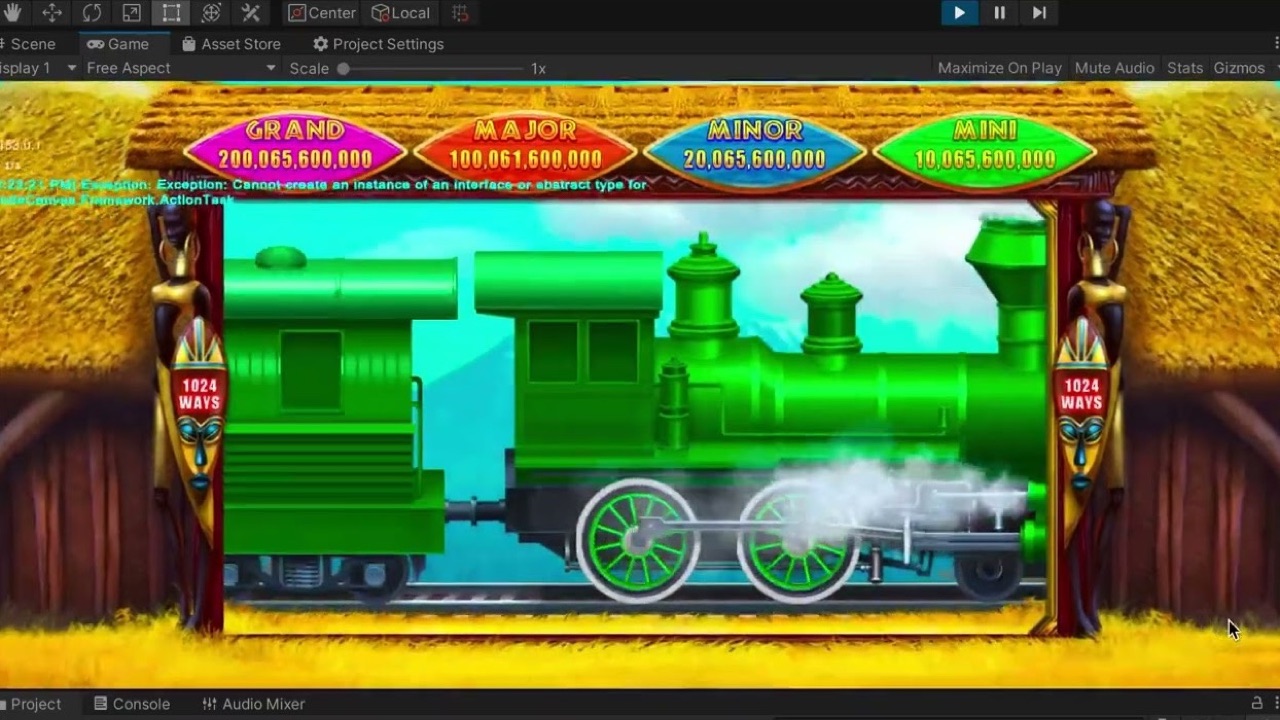1280x720 pixels.
Task: Open the Asset Store tab
Action: point(231,44)
